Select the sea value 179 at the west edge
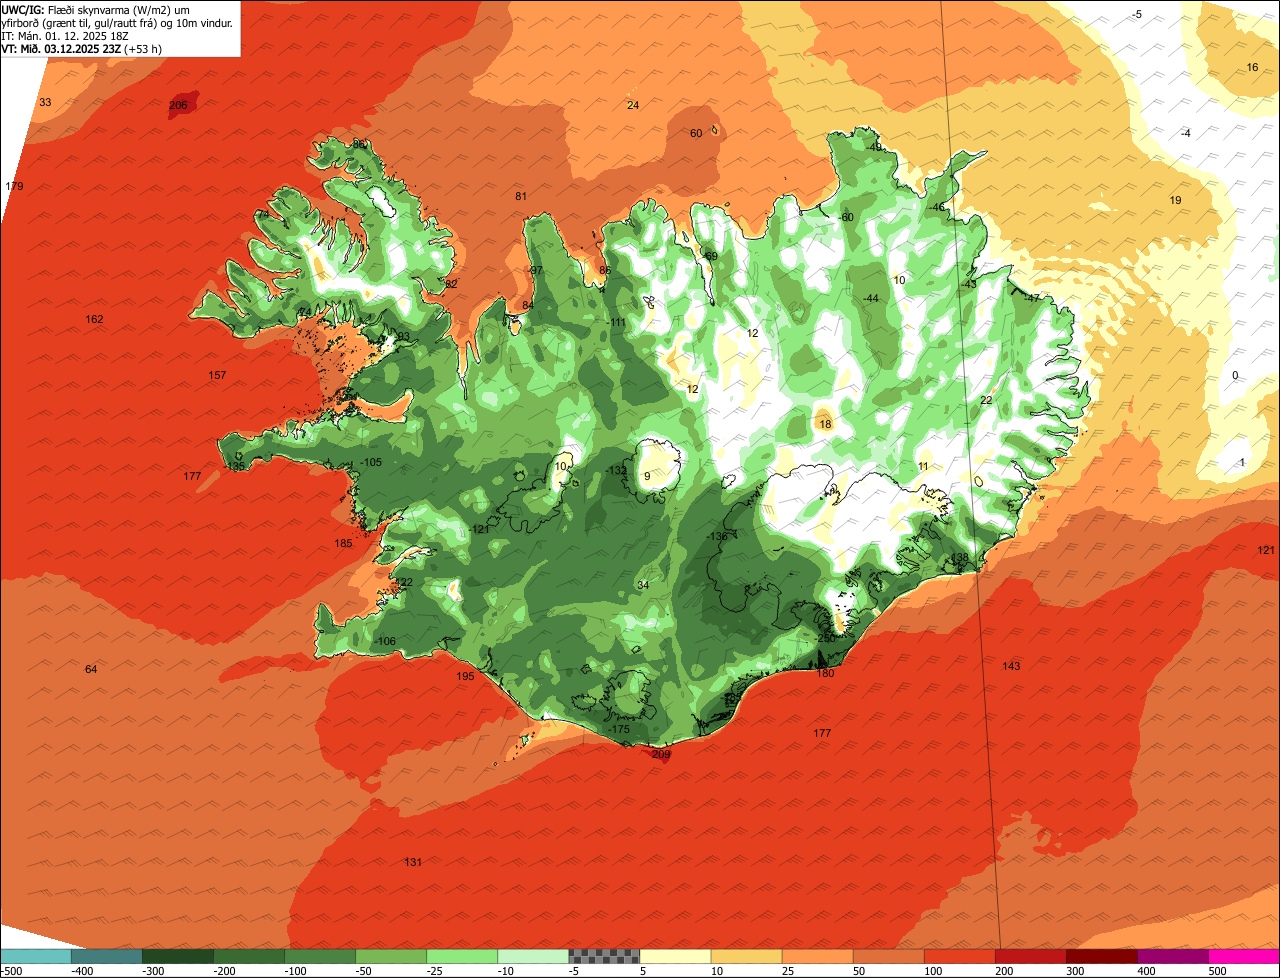Image resolution: width=1280 pixels, height=978 pixels. (14, 186)
